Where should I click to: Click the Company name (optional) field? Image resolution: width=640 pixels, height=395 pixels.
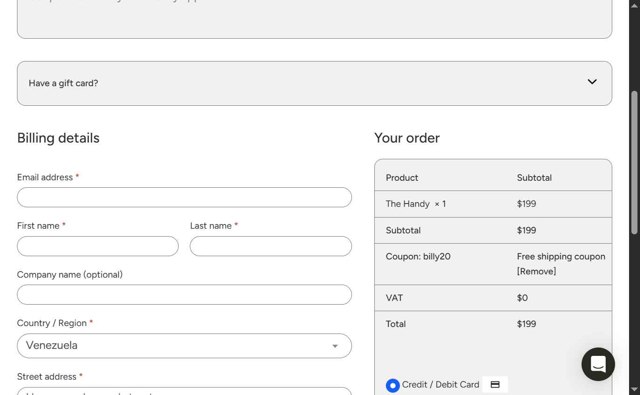[184, 295]
